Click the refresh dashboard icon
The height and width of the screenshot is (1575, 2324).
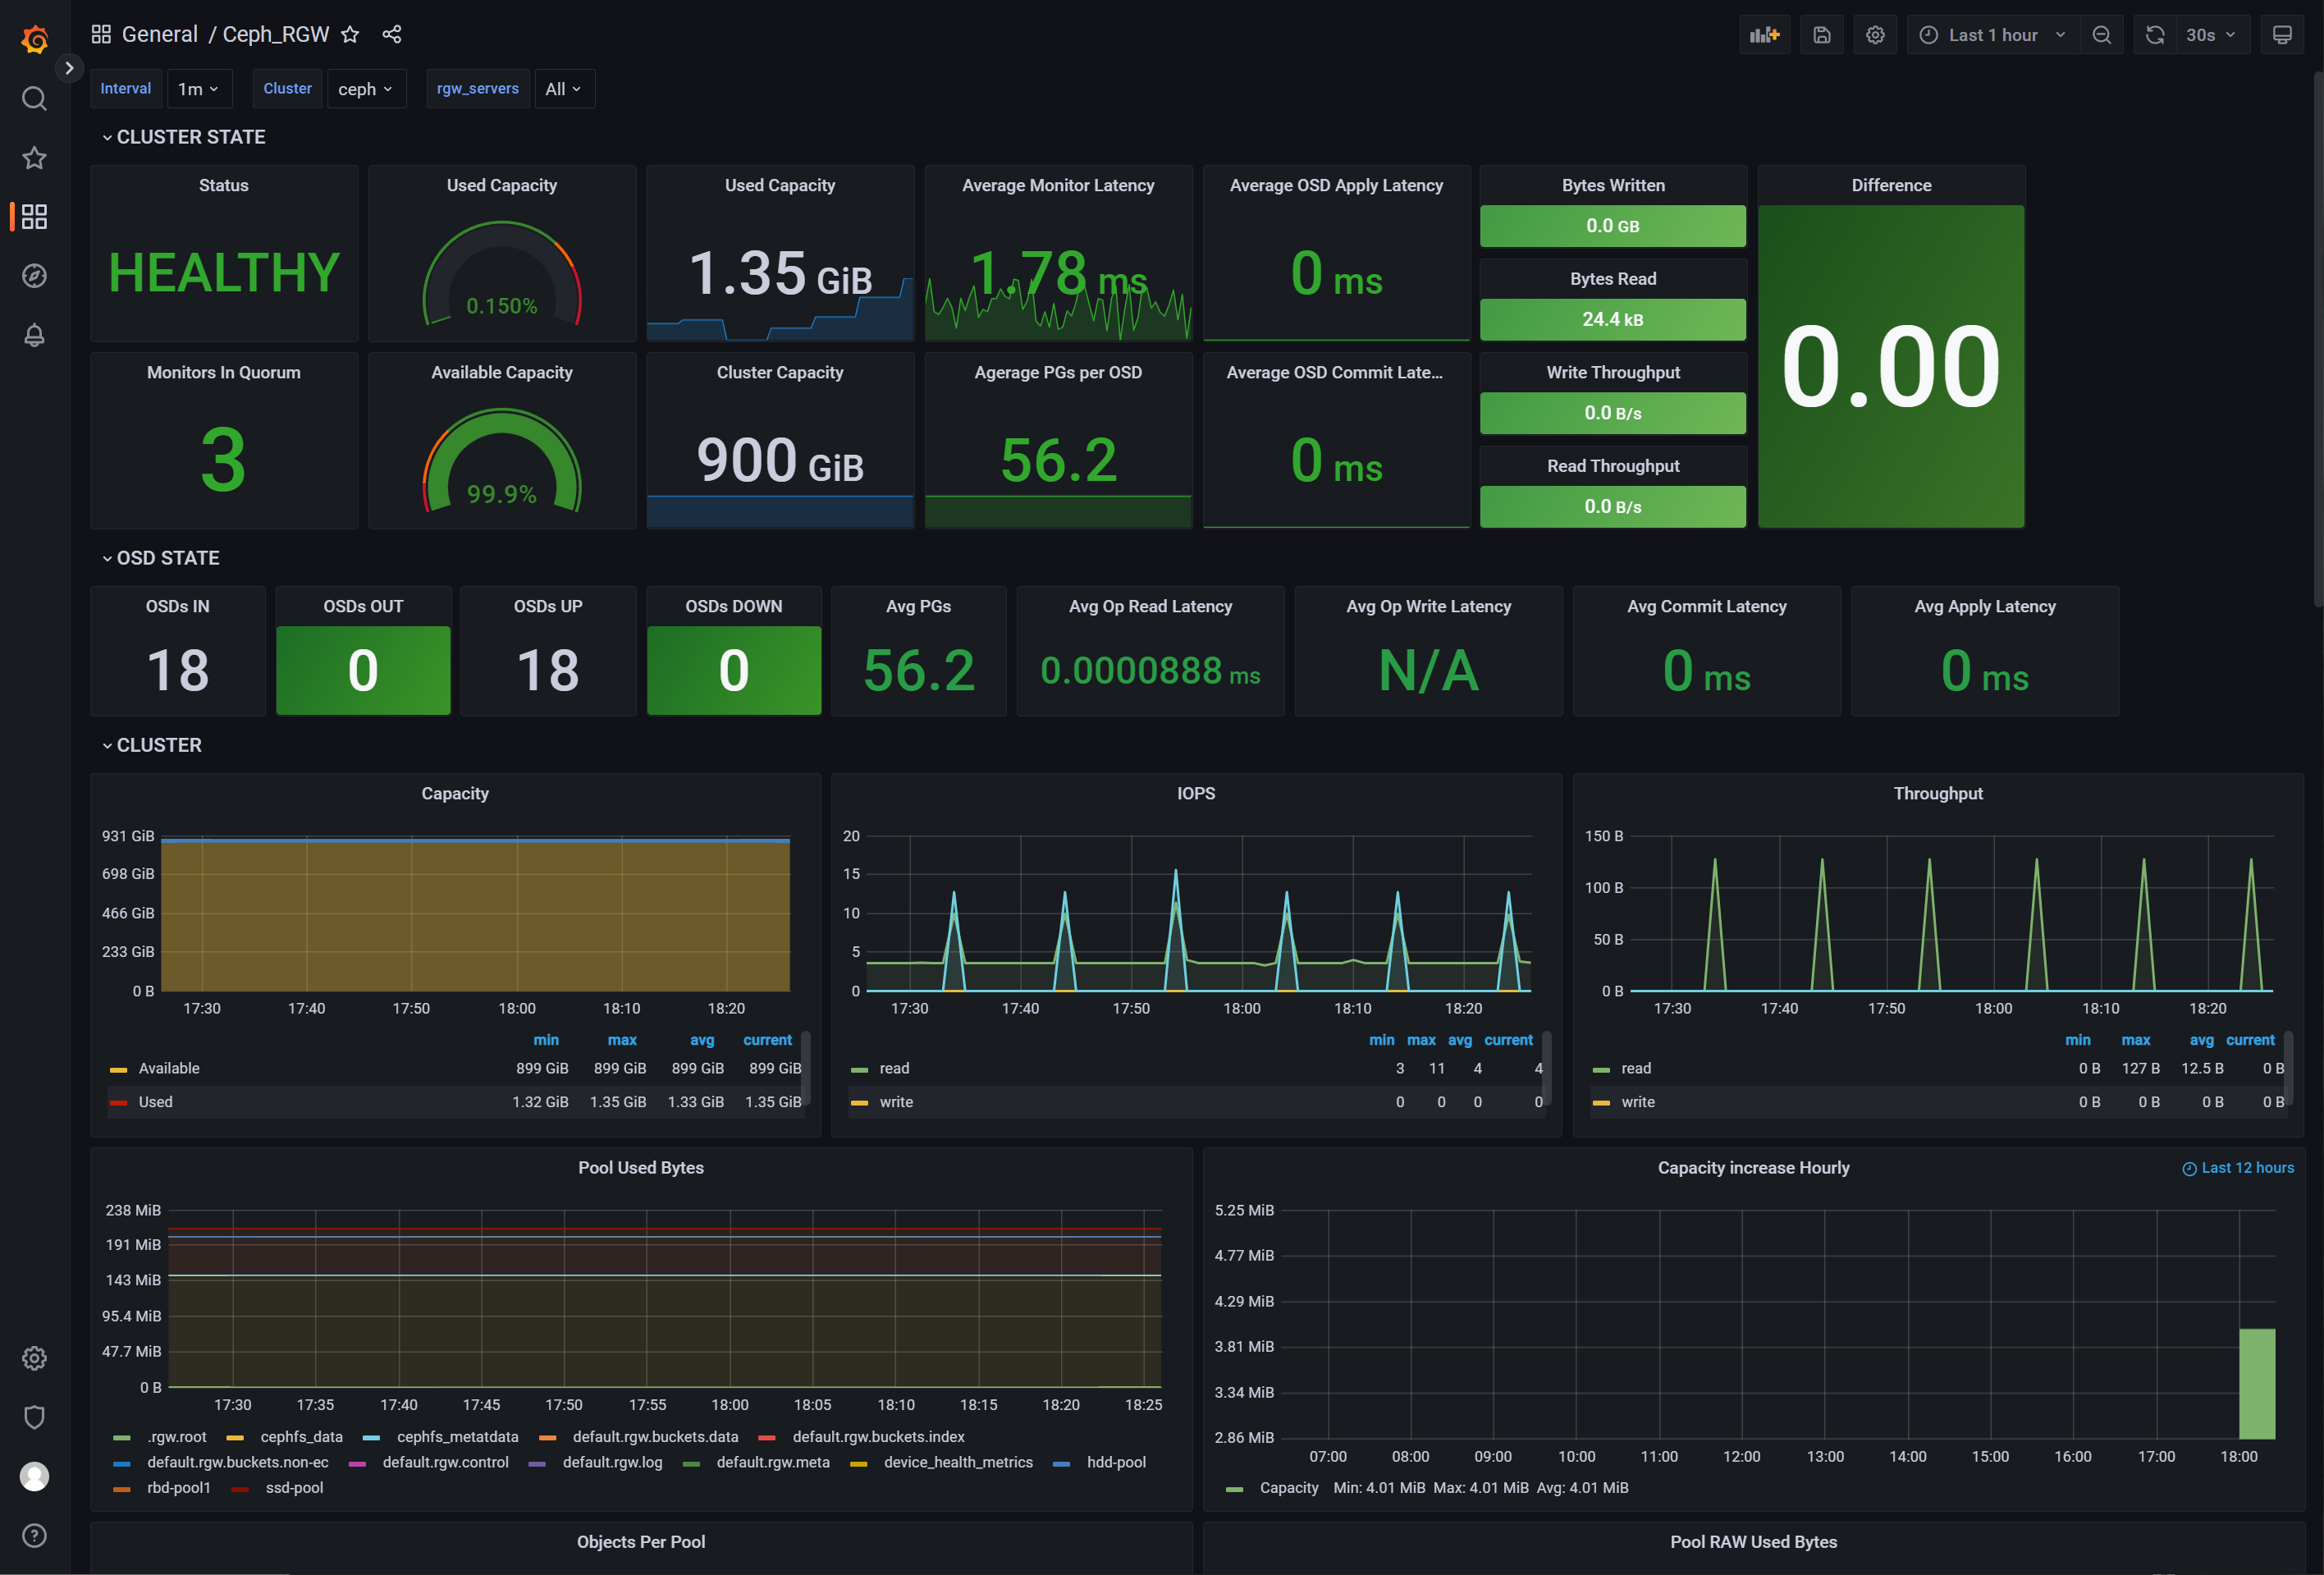tap(2155, 35)
